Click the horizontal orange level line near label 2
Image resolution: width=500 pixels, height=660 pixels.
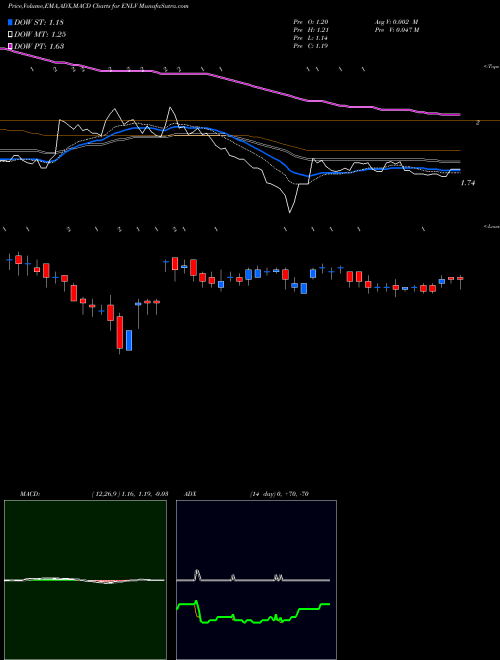pos(250,121)
